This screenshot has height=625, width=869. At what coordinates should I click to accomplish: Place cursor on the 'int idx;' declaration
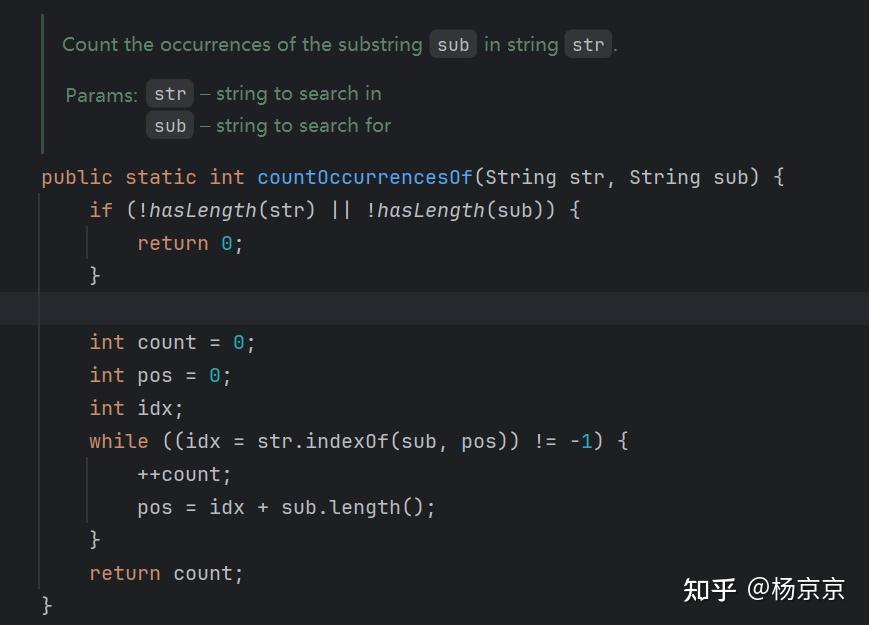[x=136, y=408]
